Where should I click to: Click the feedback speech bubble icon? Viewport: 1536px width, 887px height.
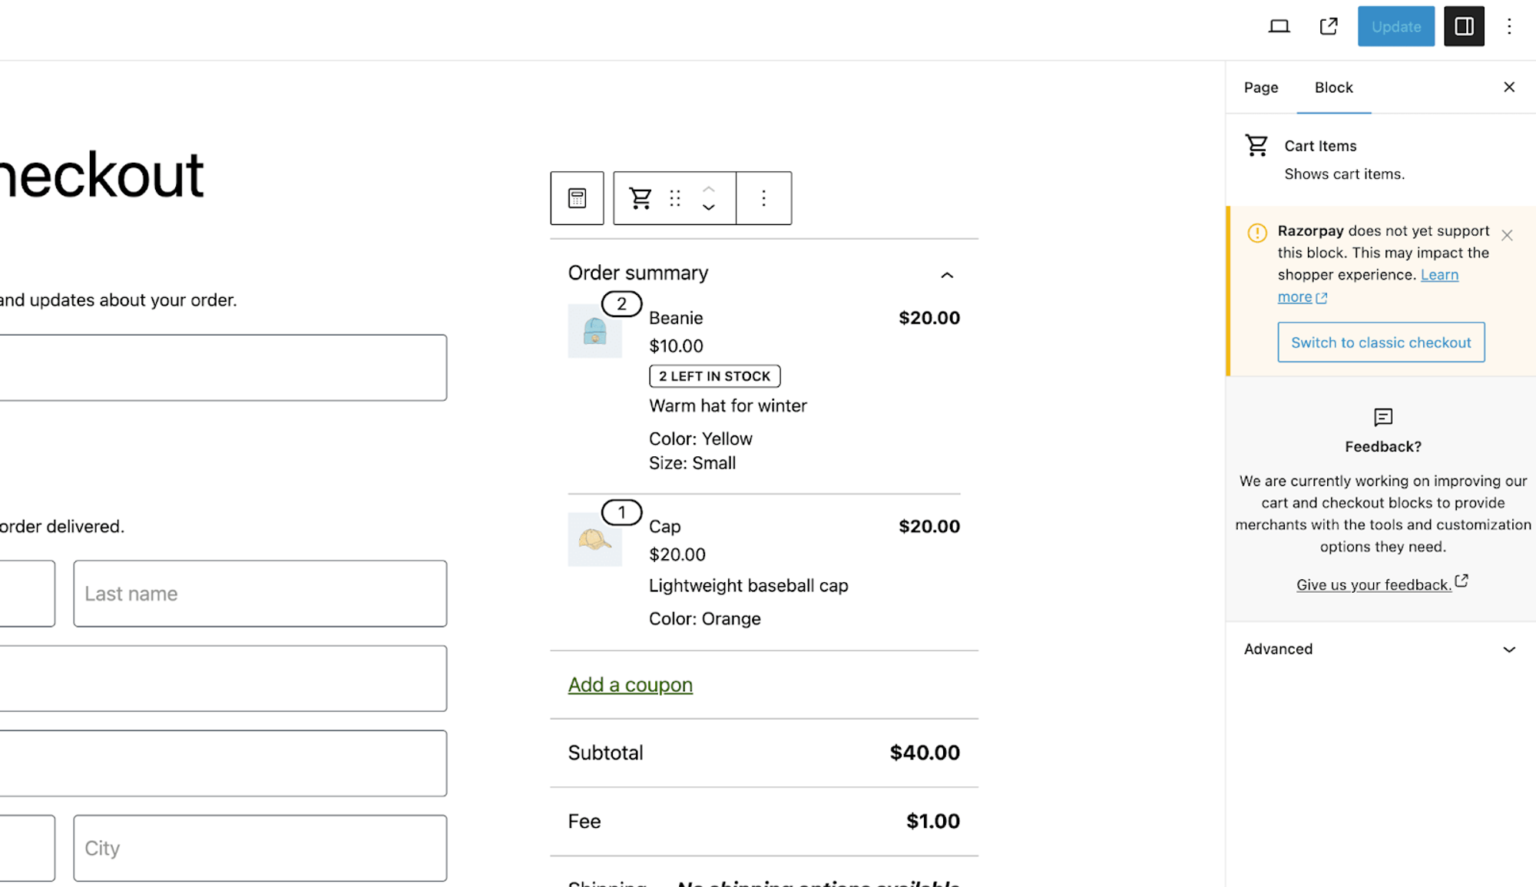pyautogui.click(x=1383, y=418)
